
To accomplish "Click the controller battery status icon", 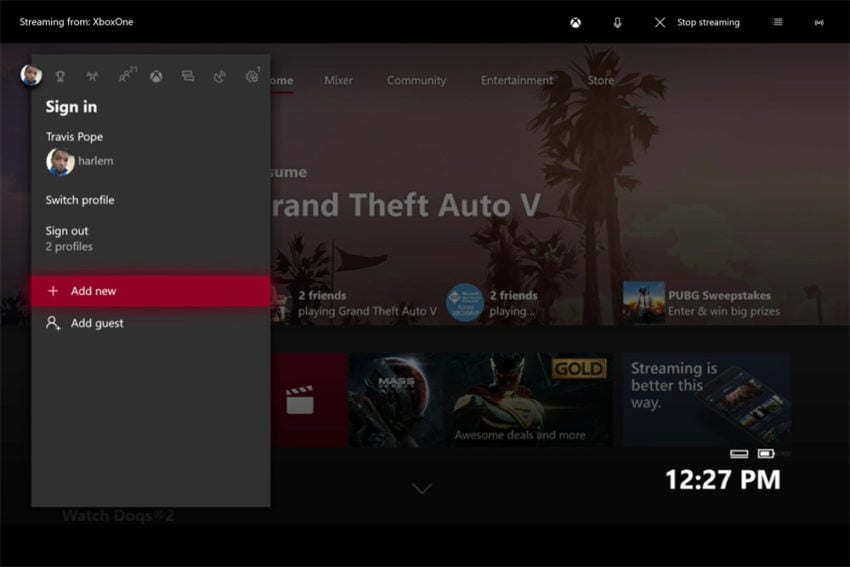I will coord(766,453).
